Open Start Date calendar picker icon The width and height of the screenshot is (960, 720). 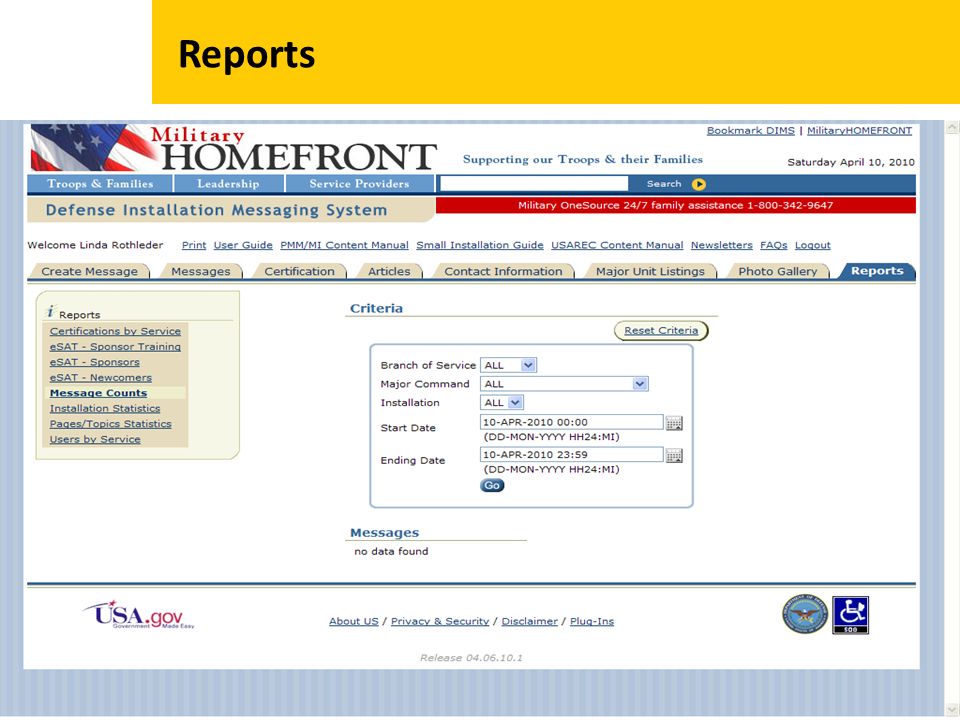[674, 423]
